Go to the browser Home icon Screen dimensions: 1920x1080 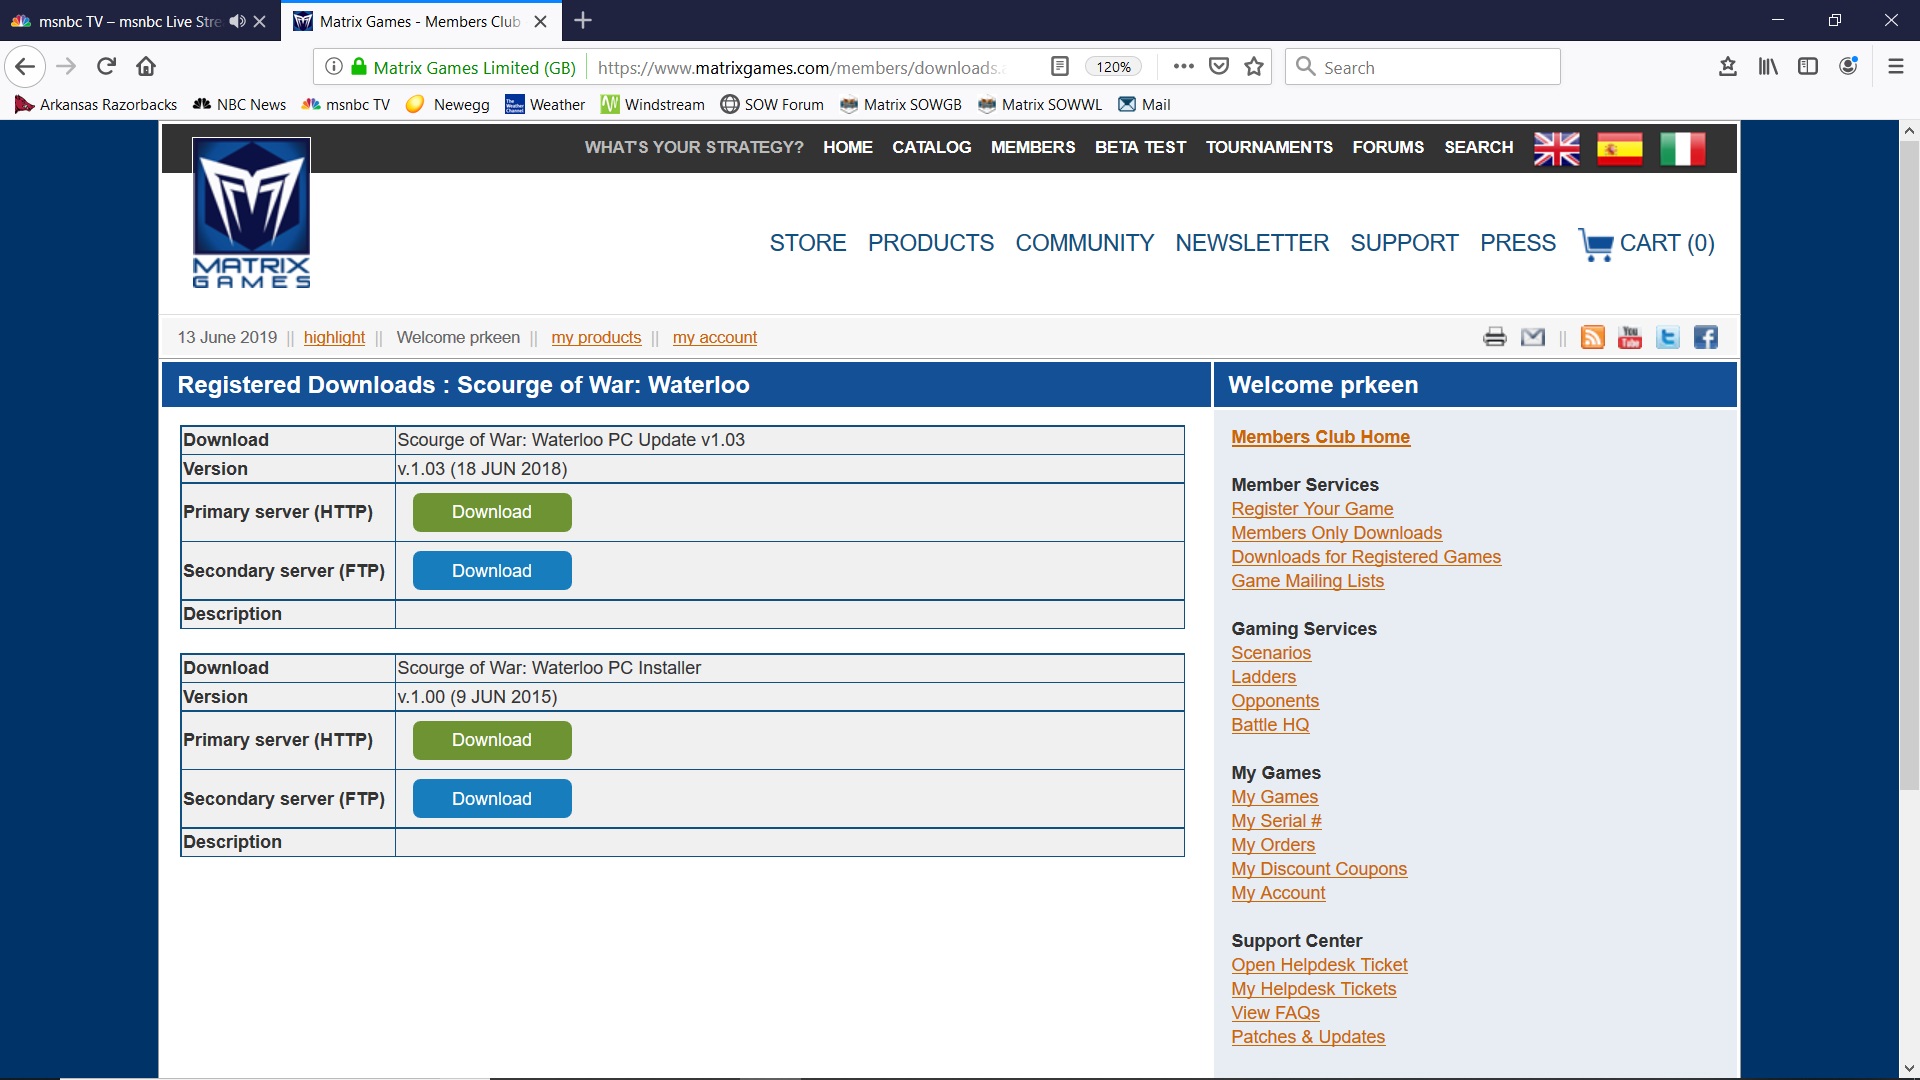[x=146, y=67]
